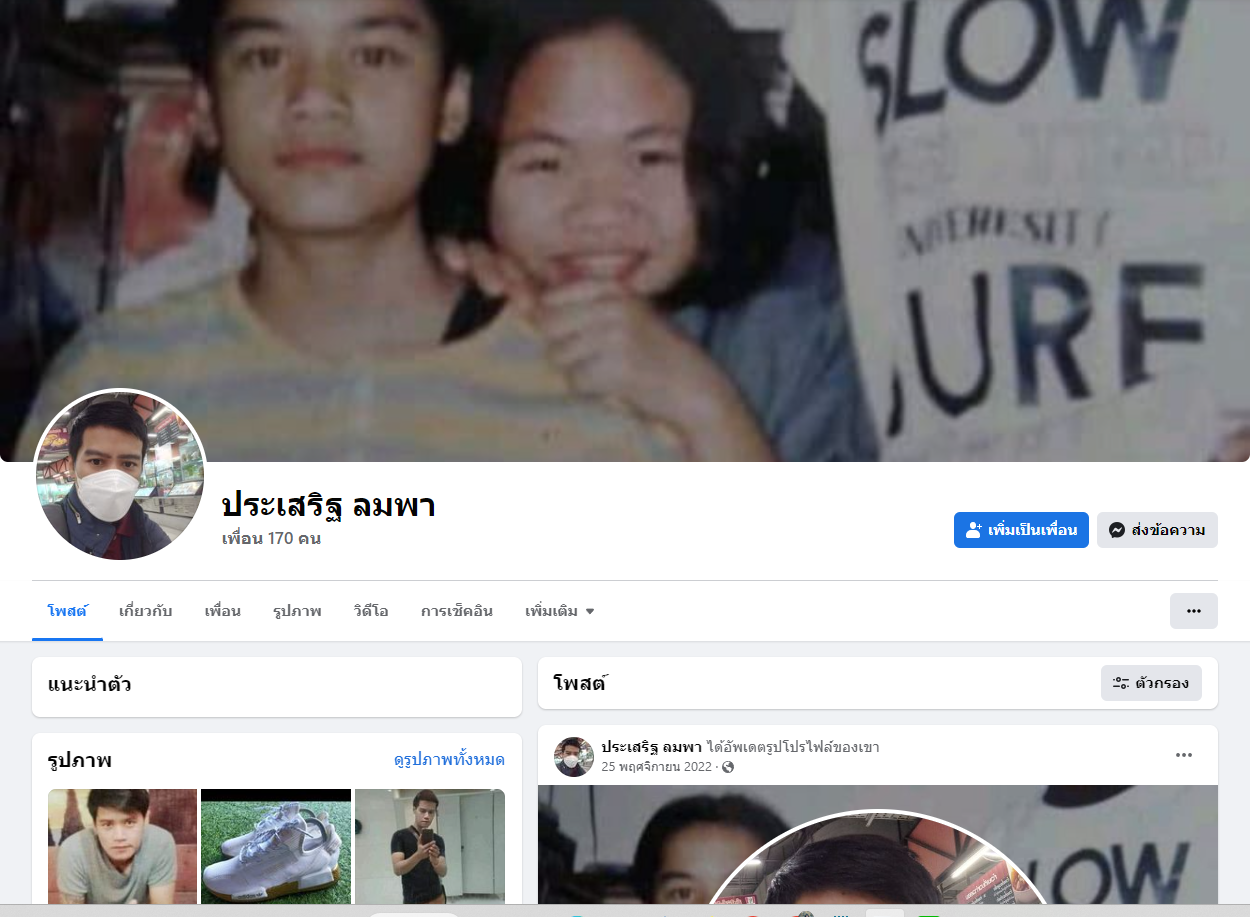The height and width of the screenshot is (917, 1250).
Task: Open the วิดีโอ tab
Action: click(x=371, y=611)
